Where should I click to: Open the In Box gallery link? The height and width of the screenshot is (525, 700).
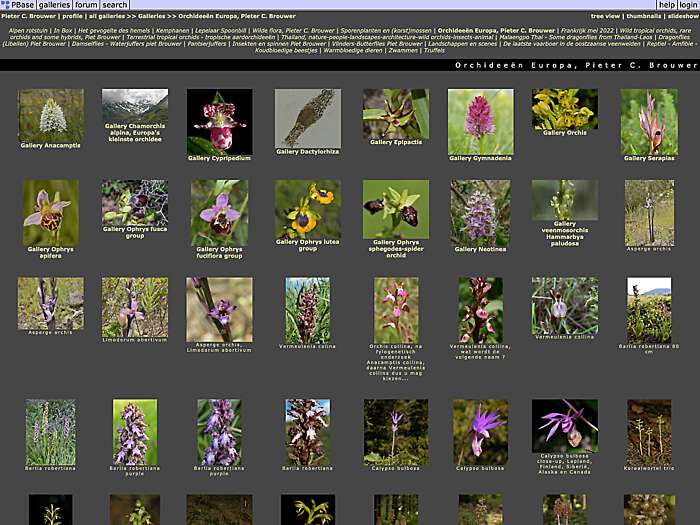(63, 31)
